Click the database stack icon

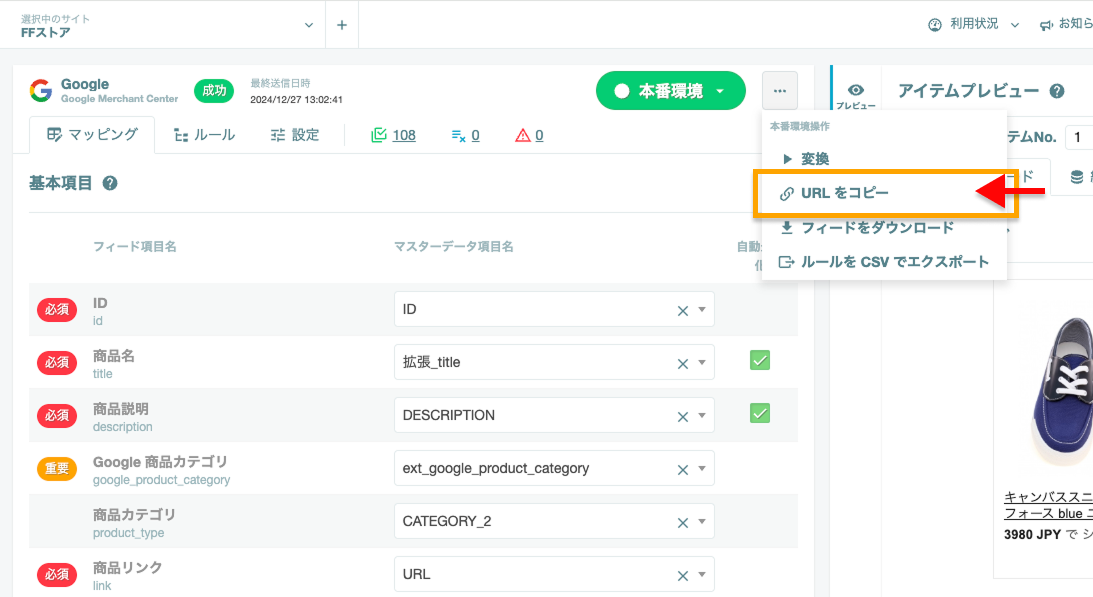point(1077,177)
